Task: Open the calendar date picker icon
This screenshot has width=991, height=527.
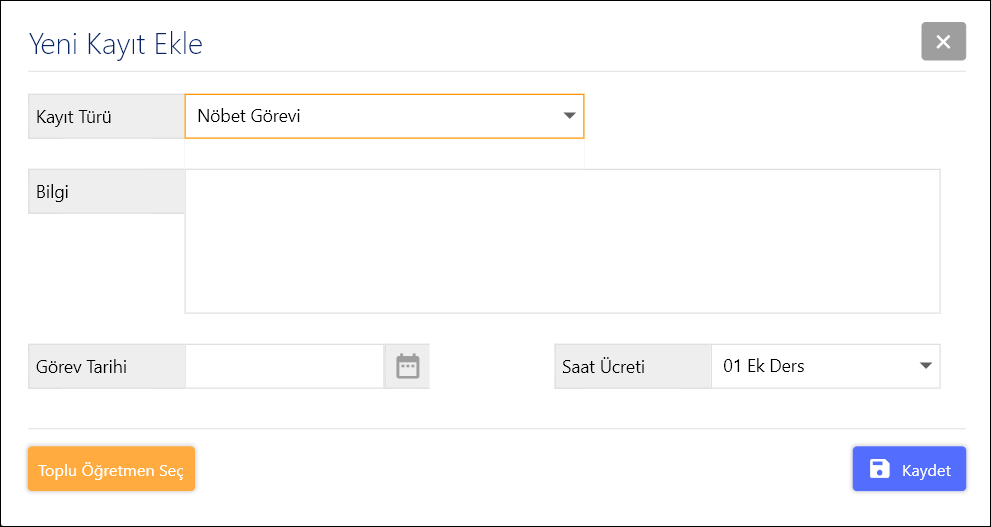Action: 407,366
